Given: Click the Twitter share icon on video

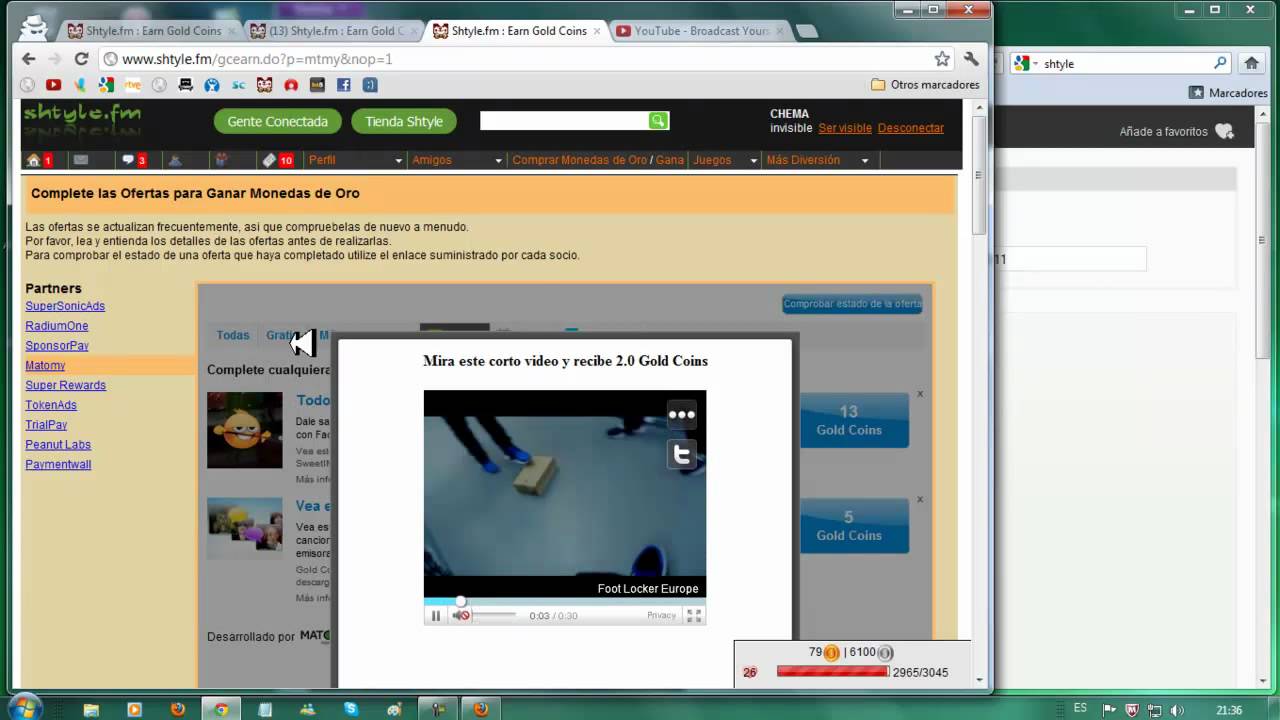Looking at the screenshot, I should pos(681,455).
